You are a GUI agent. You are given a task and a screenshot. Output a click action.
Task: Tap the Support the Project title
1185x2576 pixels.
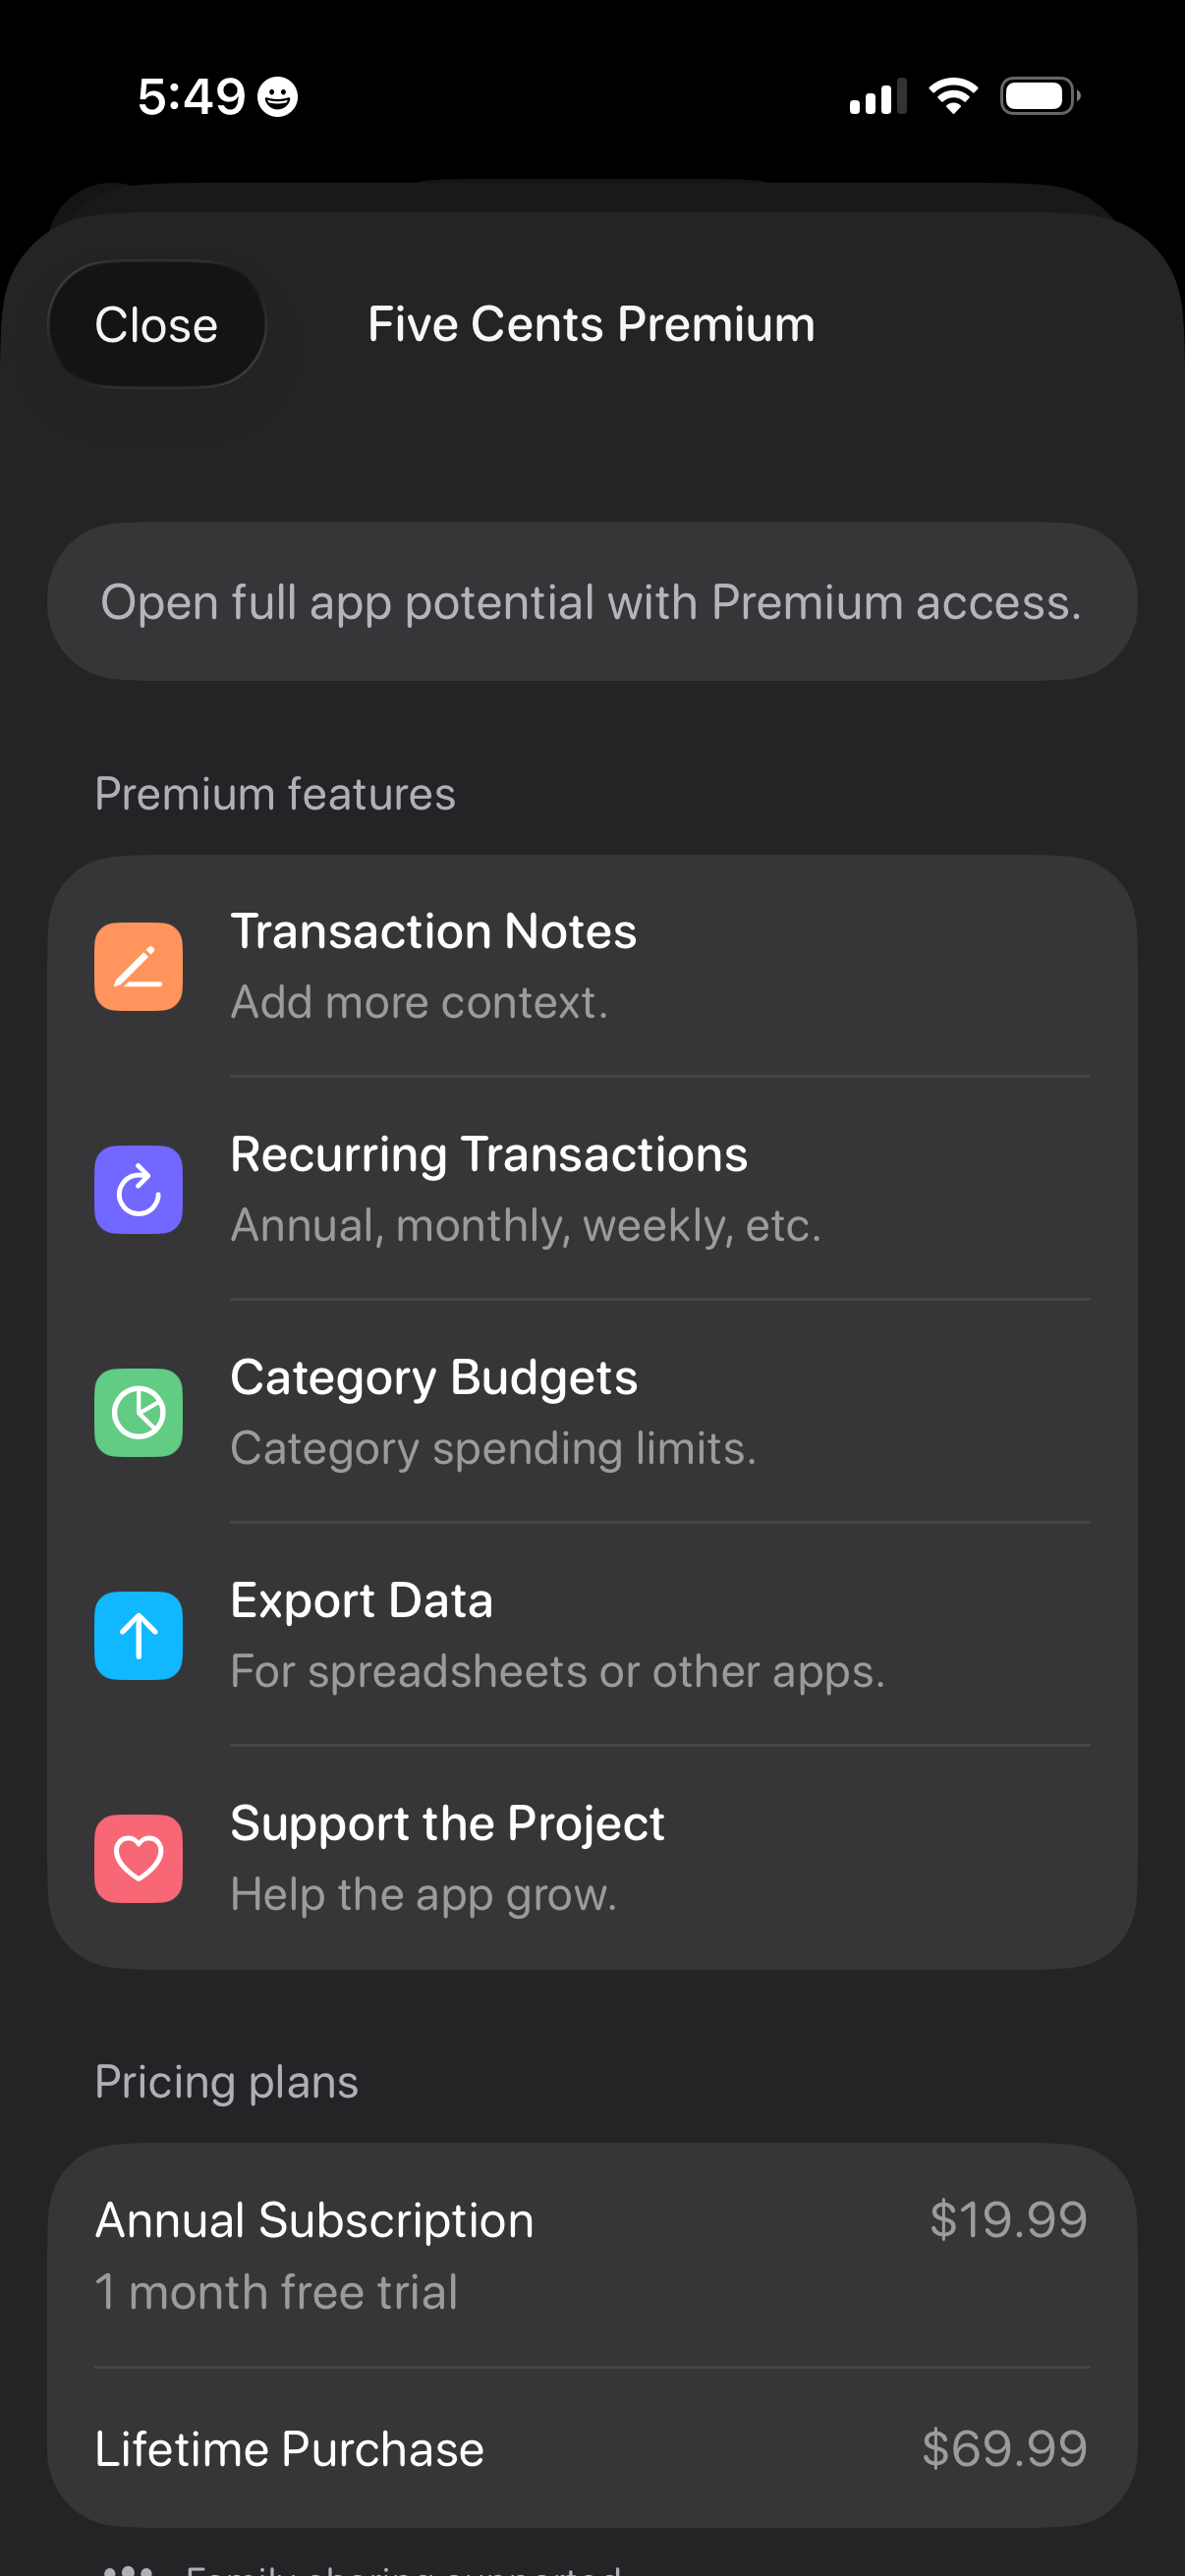(447, 1823)
